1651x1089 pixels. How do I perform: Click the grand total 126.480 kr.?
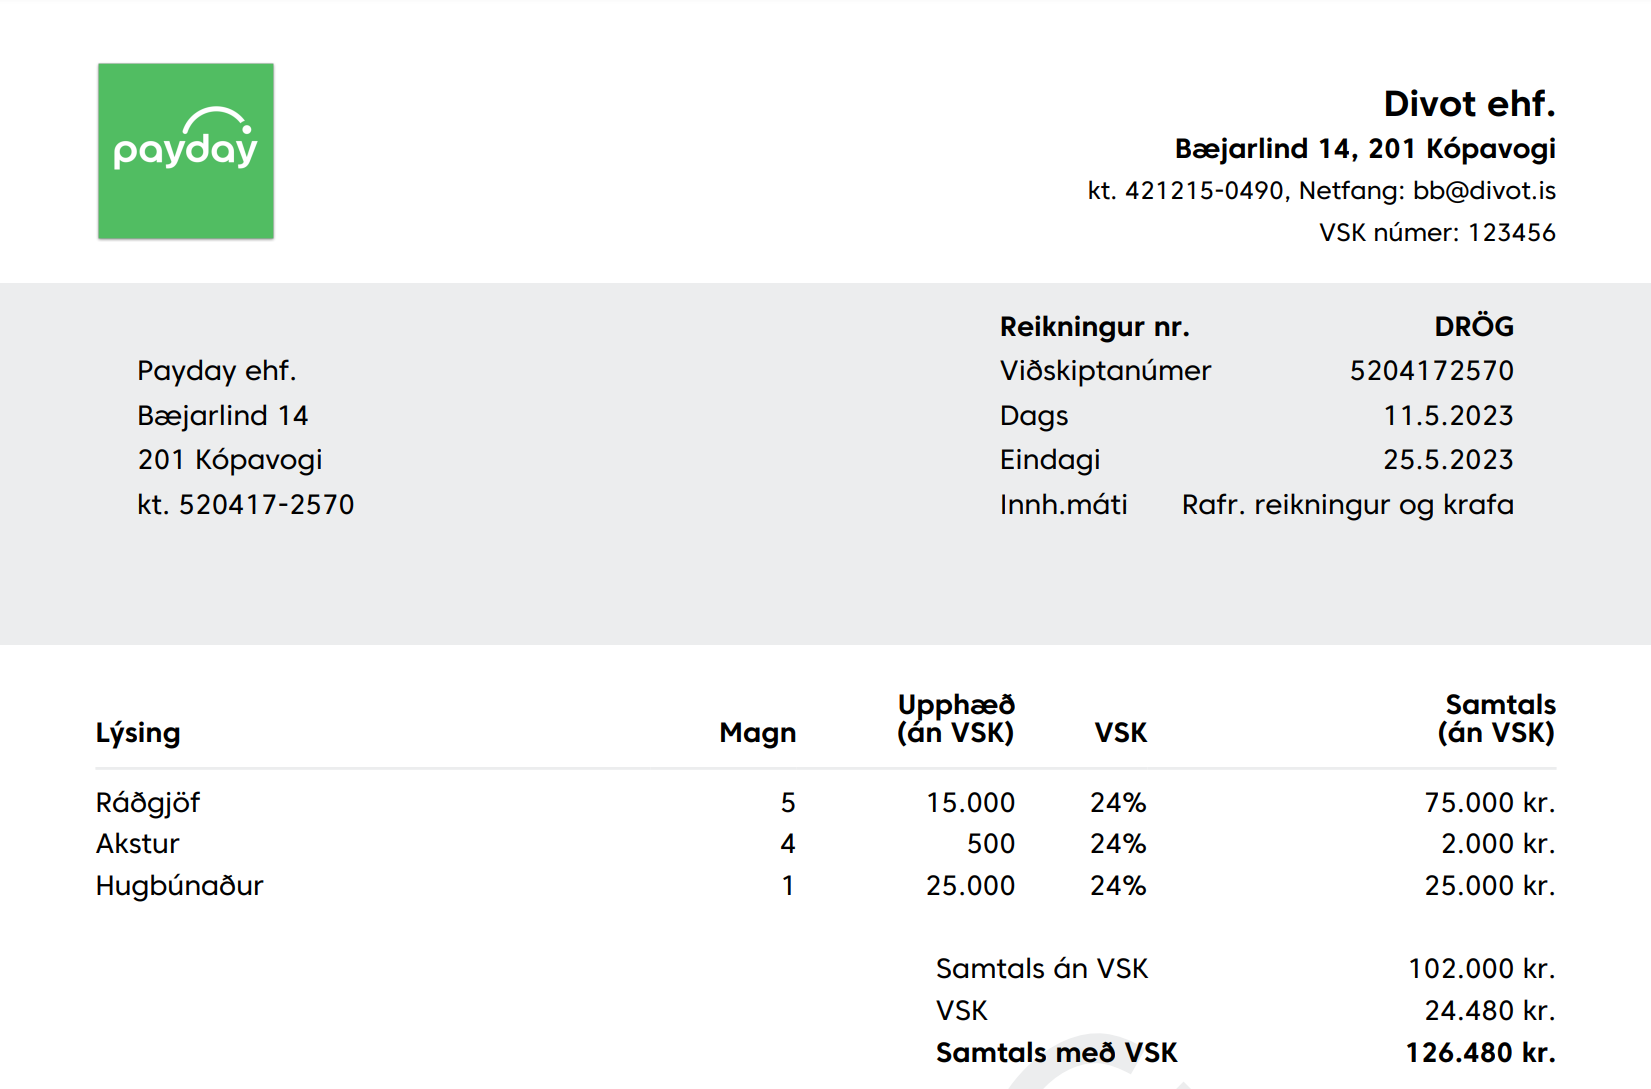1480,1053
